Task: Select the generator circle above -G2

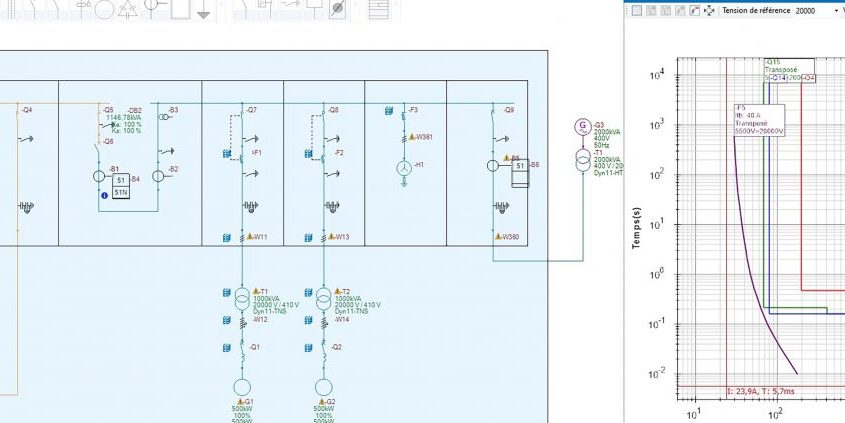Action: [323, 387]
